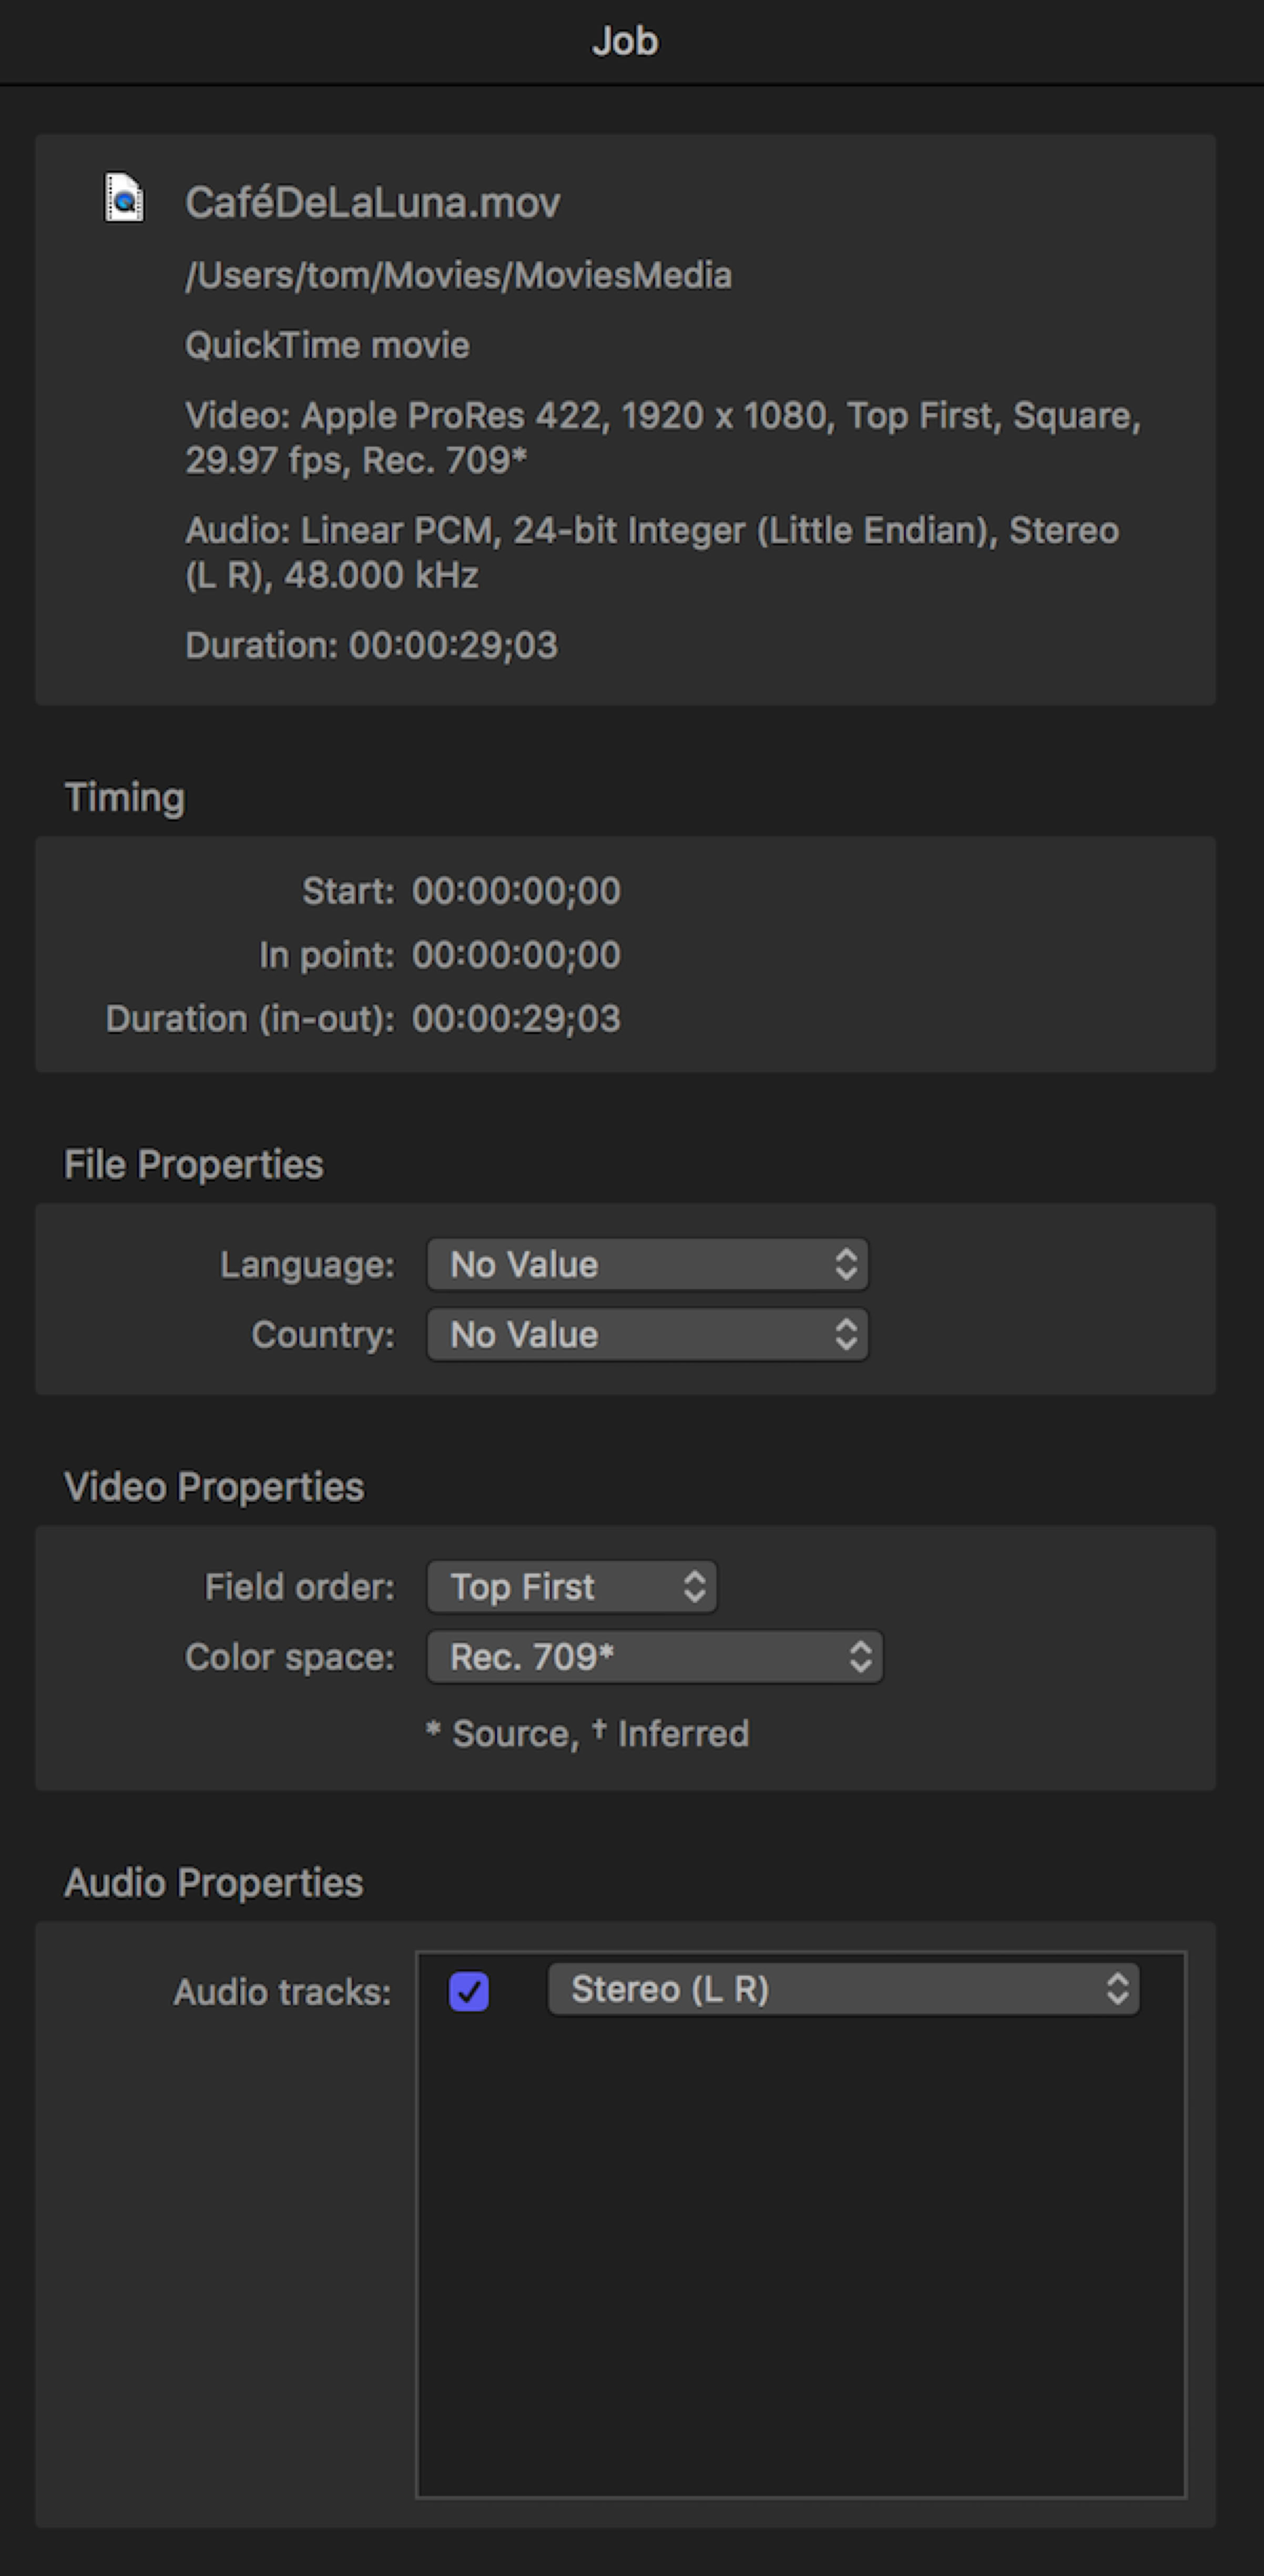Click the Country dropdown stepper arrows
Screen dimensions: 1264x2576
point(846,1335)
